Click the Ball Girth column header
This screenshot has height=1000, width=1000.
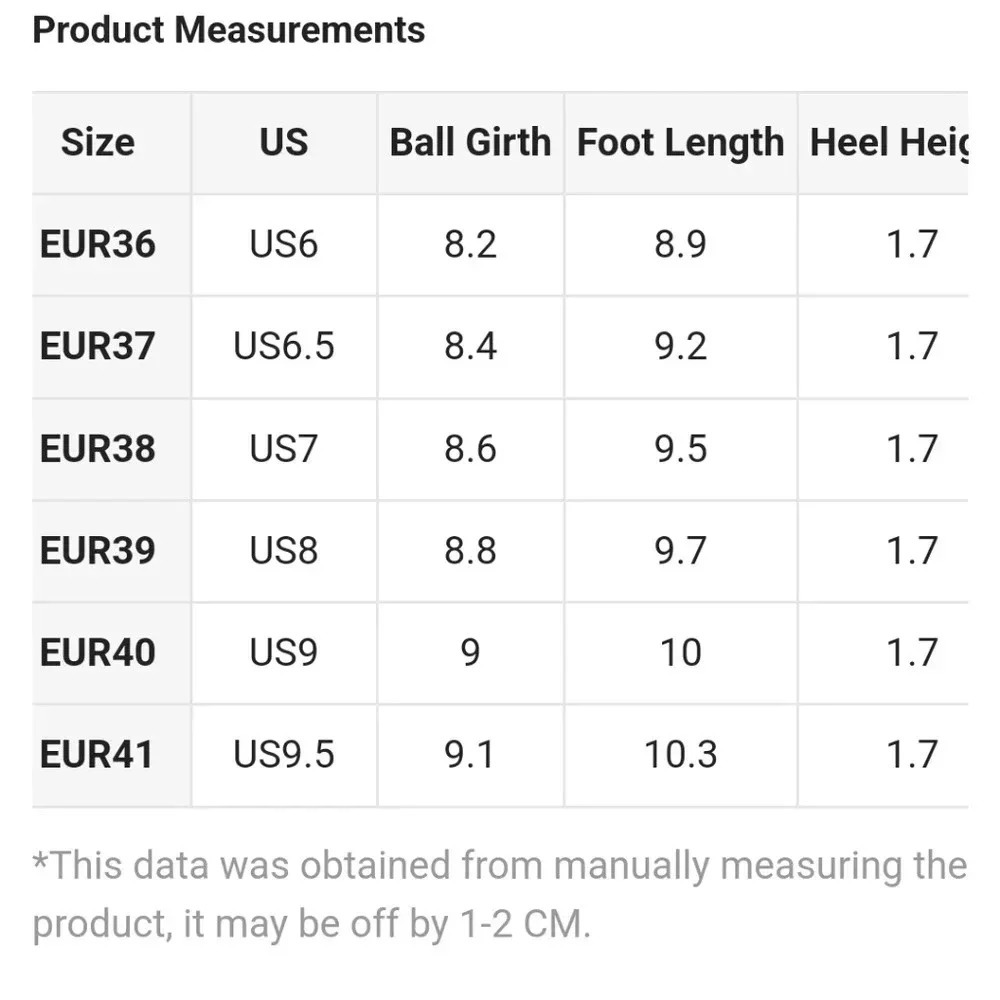pos(470,142)
